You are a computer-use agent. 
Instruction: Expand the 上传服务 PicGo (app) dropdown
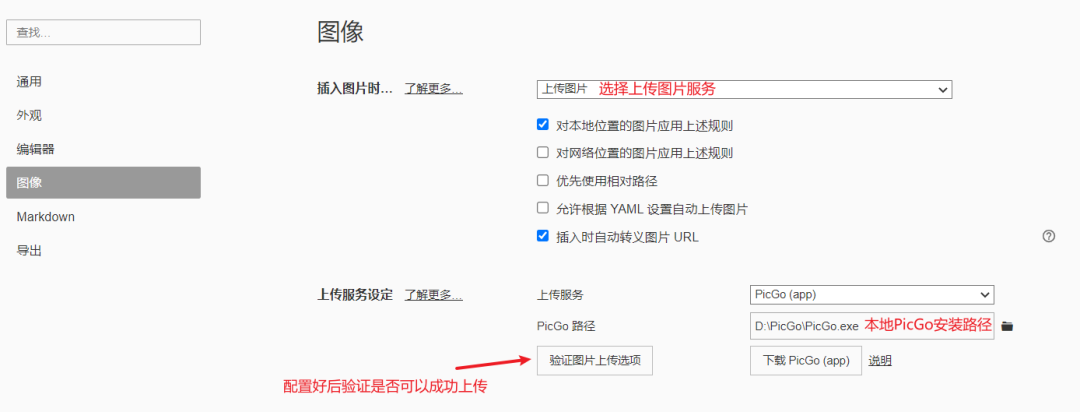(872, 295)
